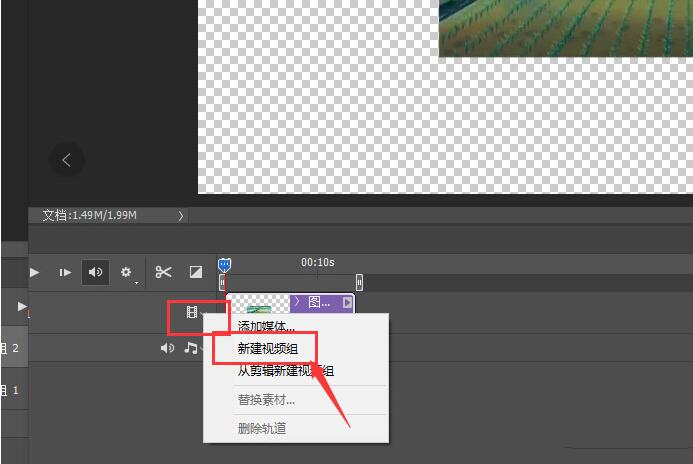
Task: Open the music note audio menu
Action: point(191,348)
